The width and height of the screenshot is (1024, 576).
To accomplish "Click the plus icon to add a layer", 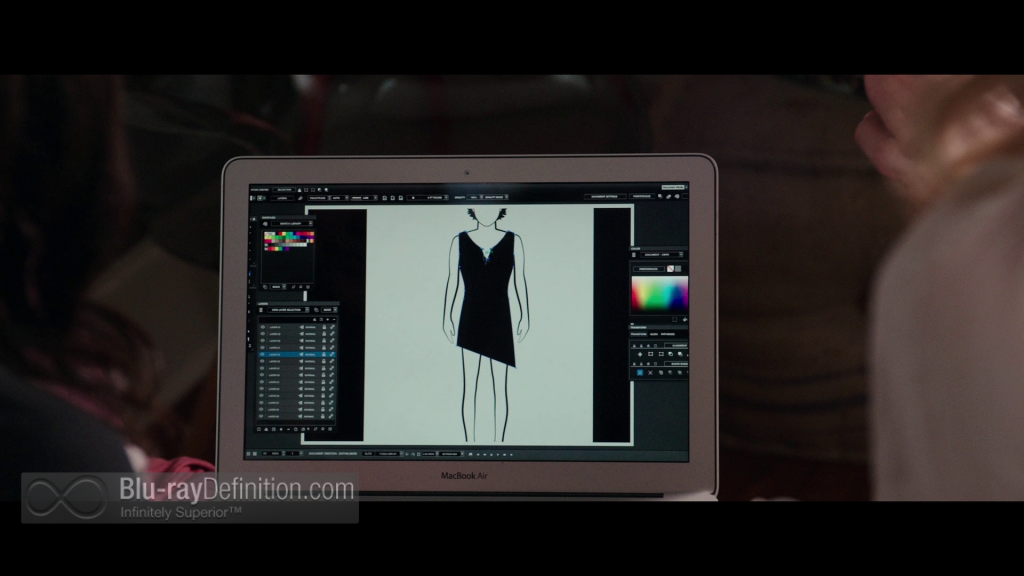I will click(x=328, y=319).
